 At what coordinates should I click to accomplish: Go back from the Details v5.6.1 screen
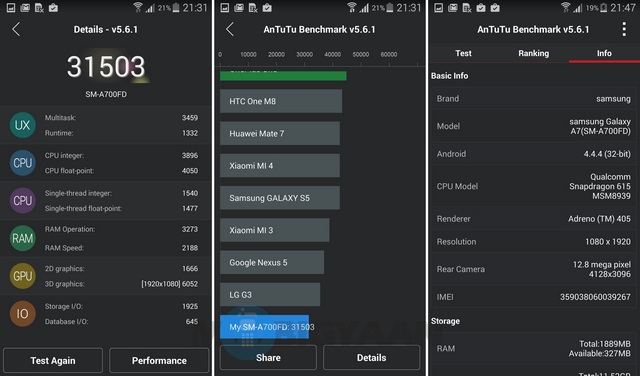coord(16,29)
